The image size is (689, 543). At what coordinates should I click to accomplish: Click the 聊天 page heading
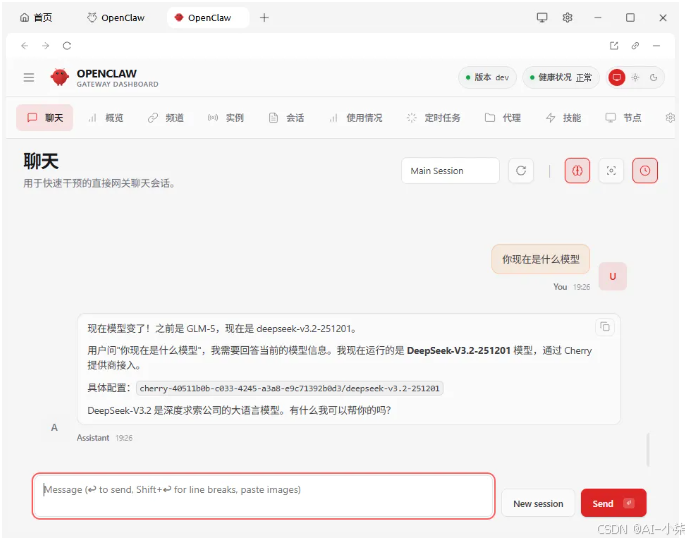click(41, 161)
